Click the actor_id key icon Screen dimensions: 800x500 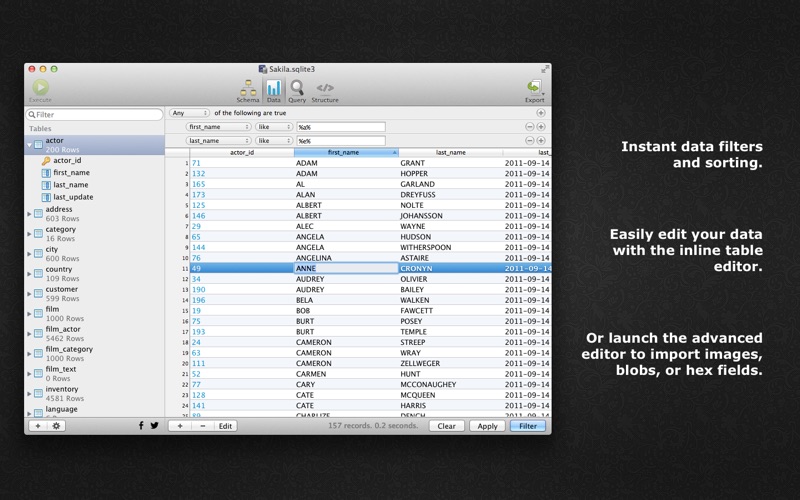click(46, 161)
